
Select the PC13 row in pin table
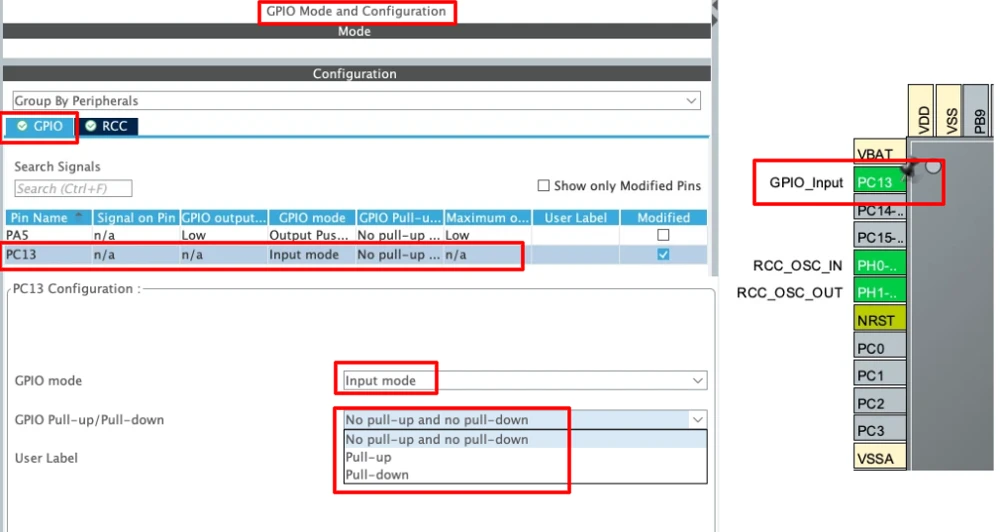(x=357, y=255)
